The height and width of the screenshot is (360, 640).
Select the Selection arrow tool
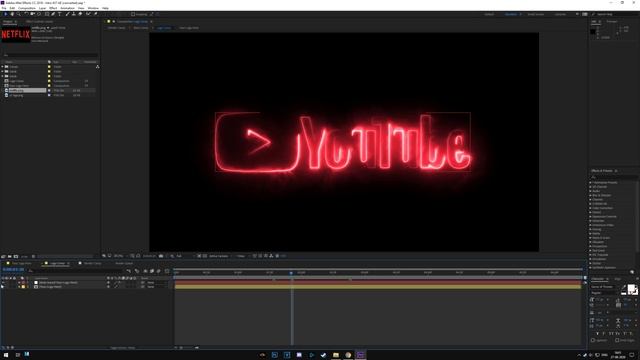(6, 14)
